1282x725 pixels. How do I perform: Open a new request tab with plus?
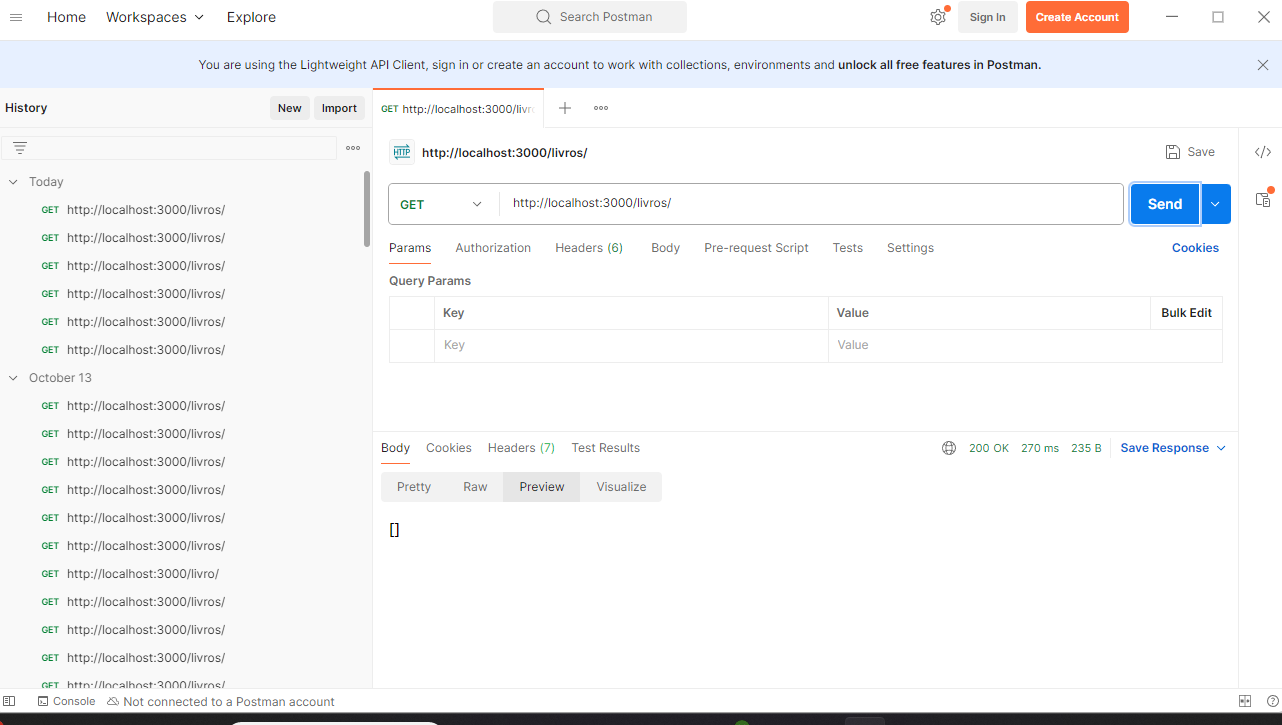(x=565, y=108)
